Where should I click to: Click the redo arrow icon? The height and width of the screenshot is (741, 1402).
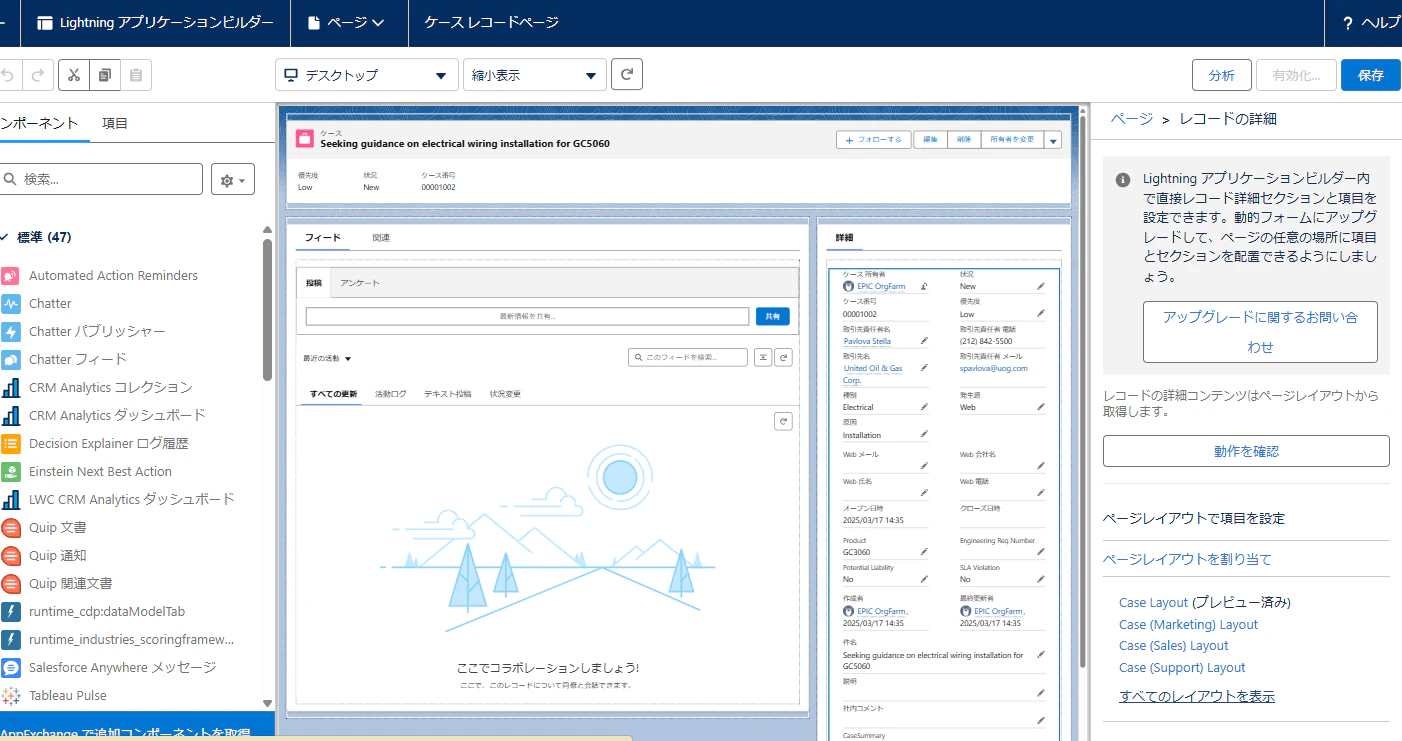[37, 75]
